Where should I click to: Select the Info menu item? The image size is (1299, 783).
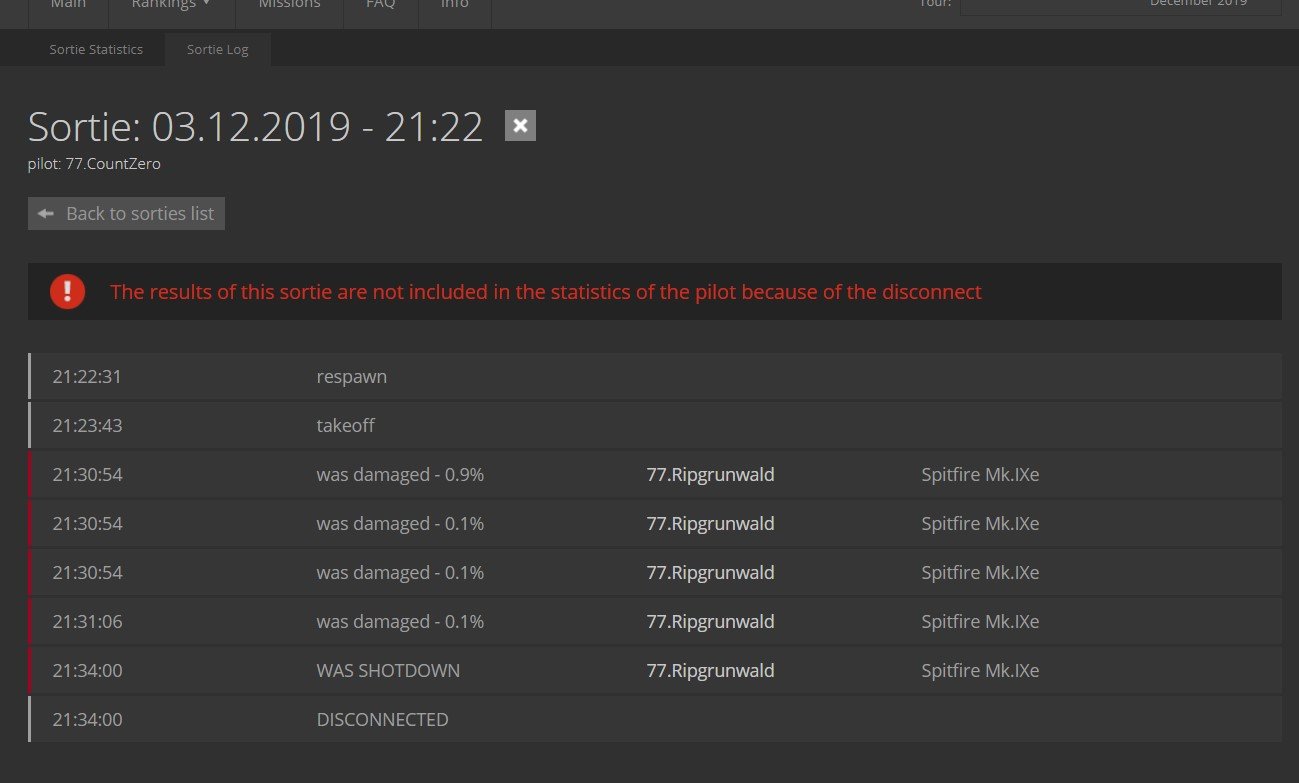pyautogui.click(x=455, y=5)
